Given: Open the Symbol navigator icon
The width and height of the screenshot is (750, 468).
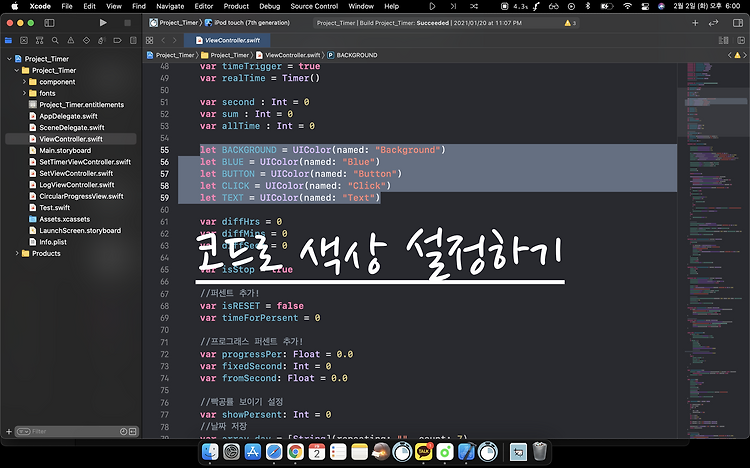Looking at the screenshot, I should pos(40,41).
